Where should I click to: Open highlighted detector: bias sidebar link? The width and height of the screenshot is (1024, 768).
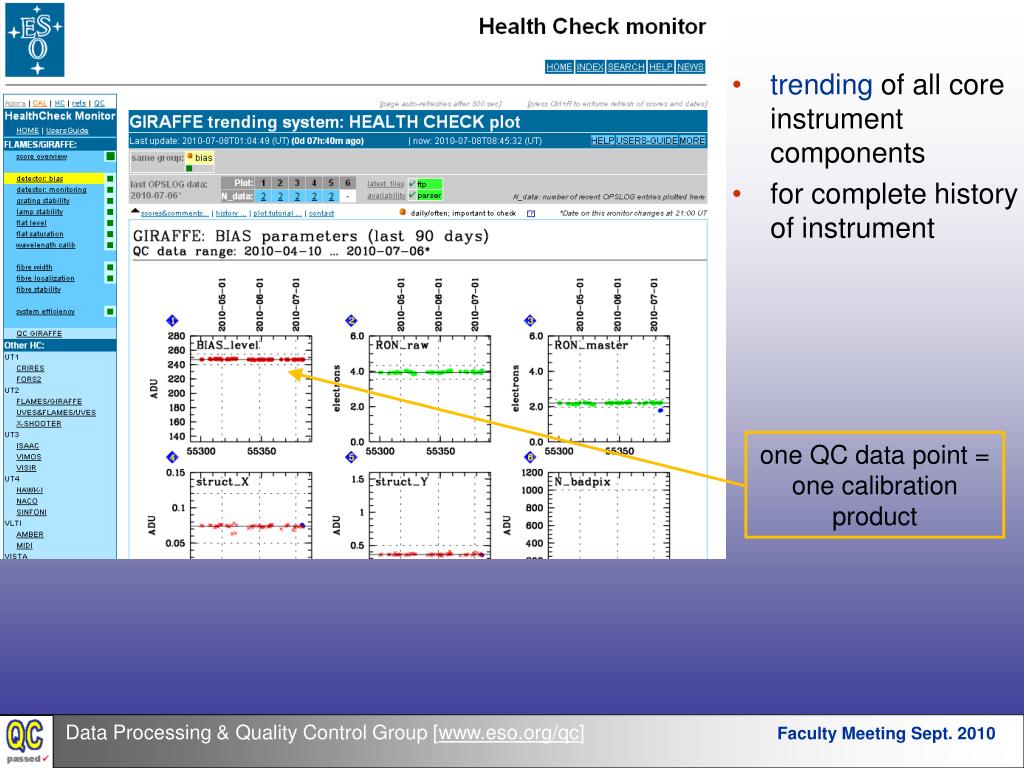tap(40, 179)
